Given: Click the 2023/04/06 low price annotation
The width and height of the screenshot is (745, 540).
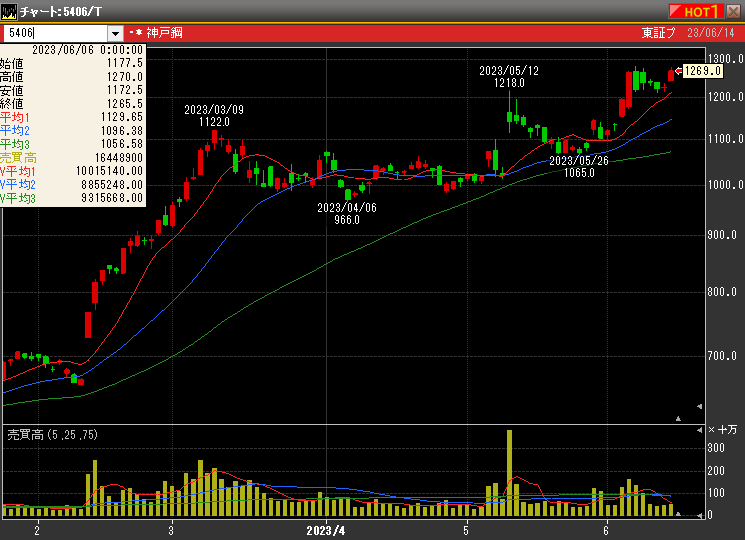Looking at the screenshot, I should (x=347, y=213).
